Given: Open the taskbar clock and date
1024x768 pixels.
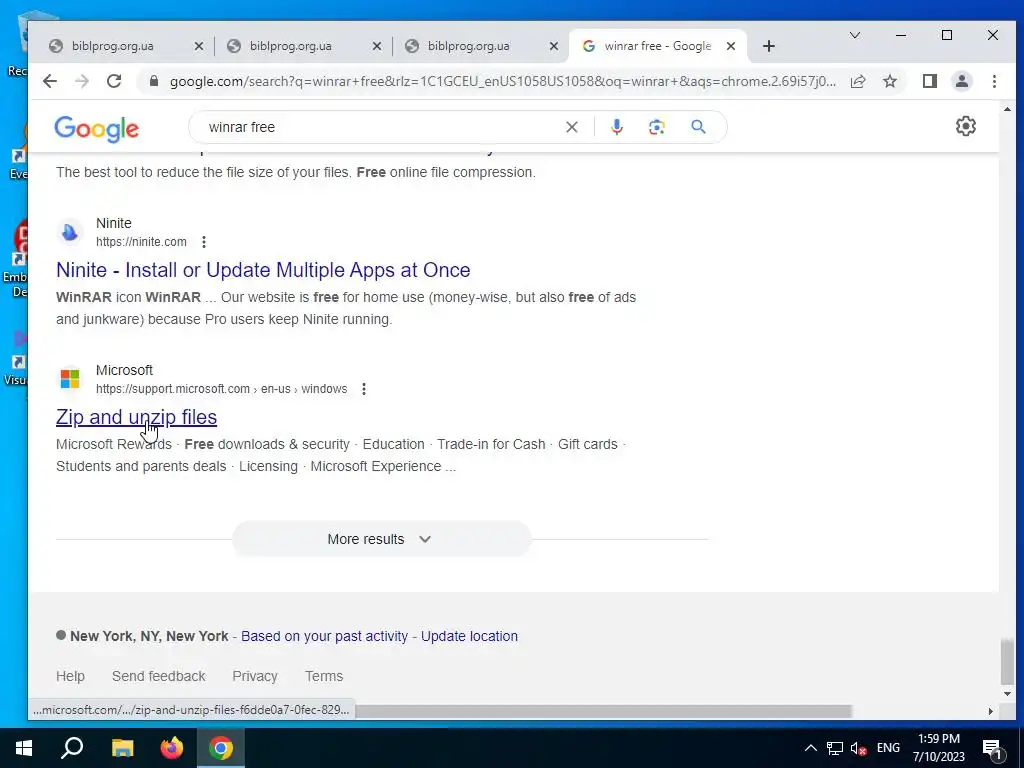Looking at the screenshot, I should pyautogui.click(x=938, y=748).
